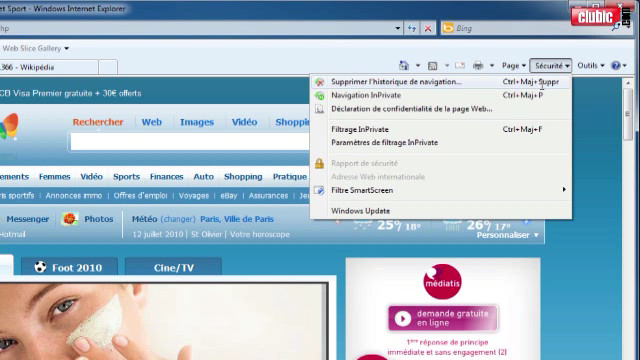Open the Outils menu
This screenshot has height=360, width=640.
(591, 66)
